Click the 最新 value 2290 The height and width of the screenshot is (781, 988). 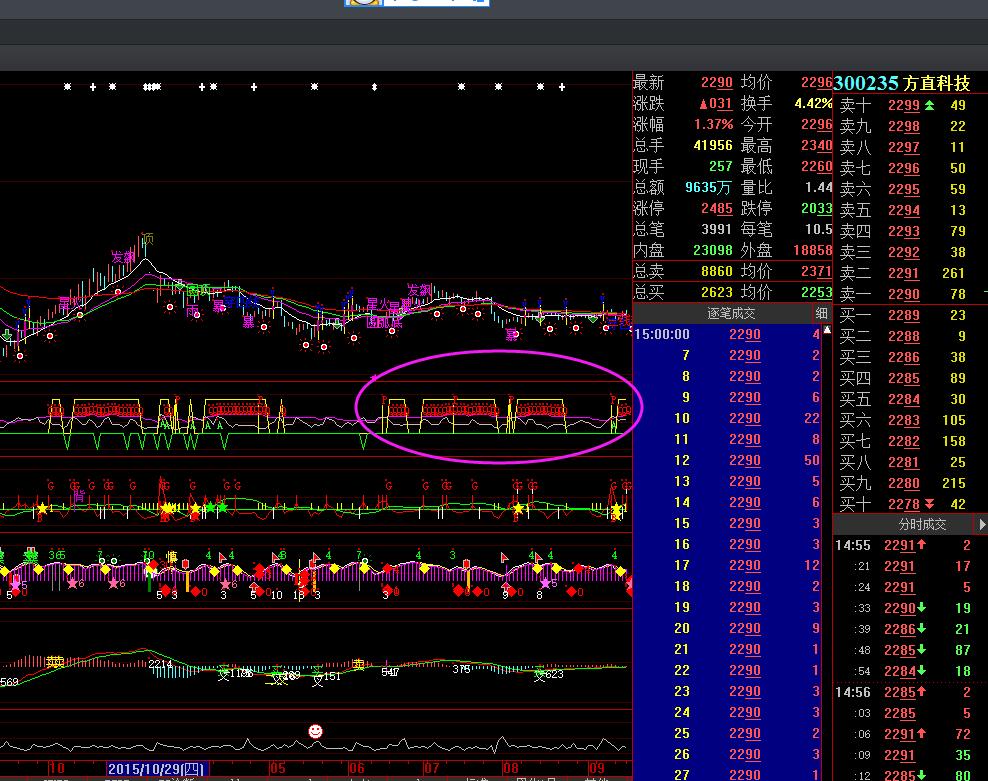tap(717, 83)
